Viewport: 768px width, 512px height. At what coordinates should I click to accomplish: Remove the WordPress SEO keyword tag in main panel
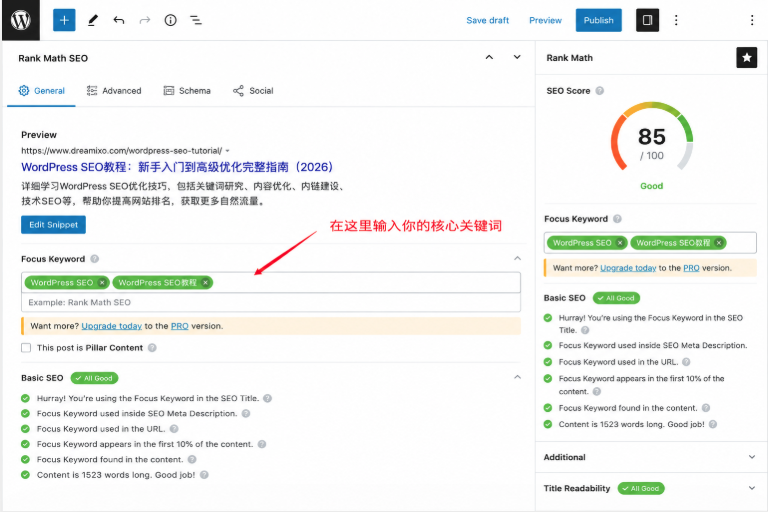point(102,283)
